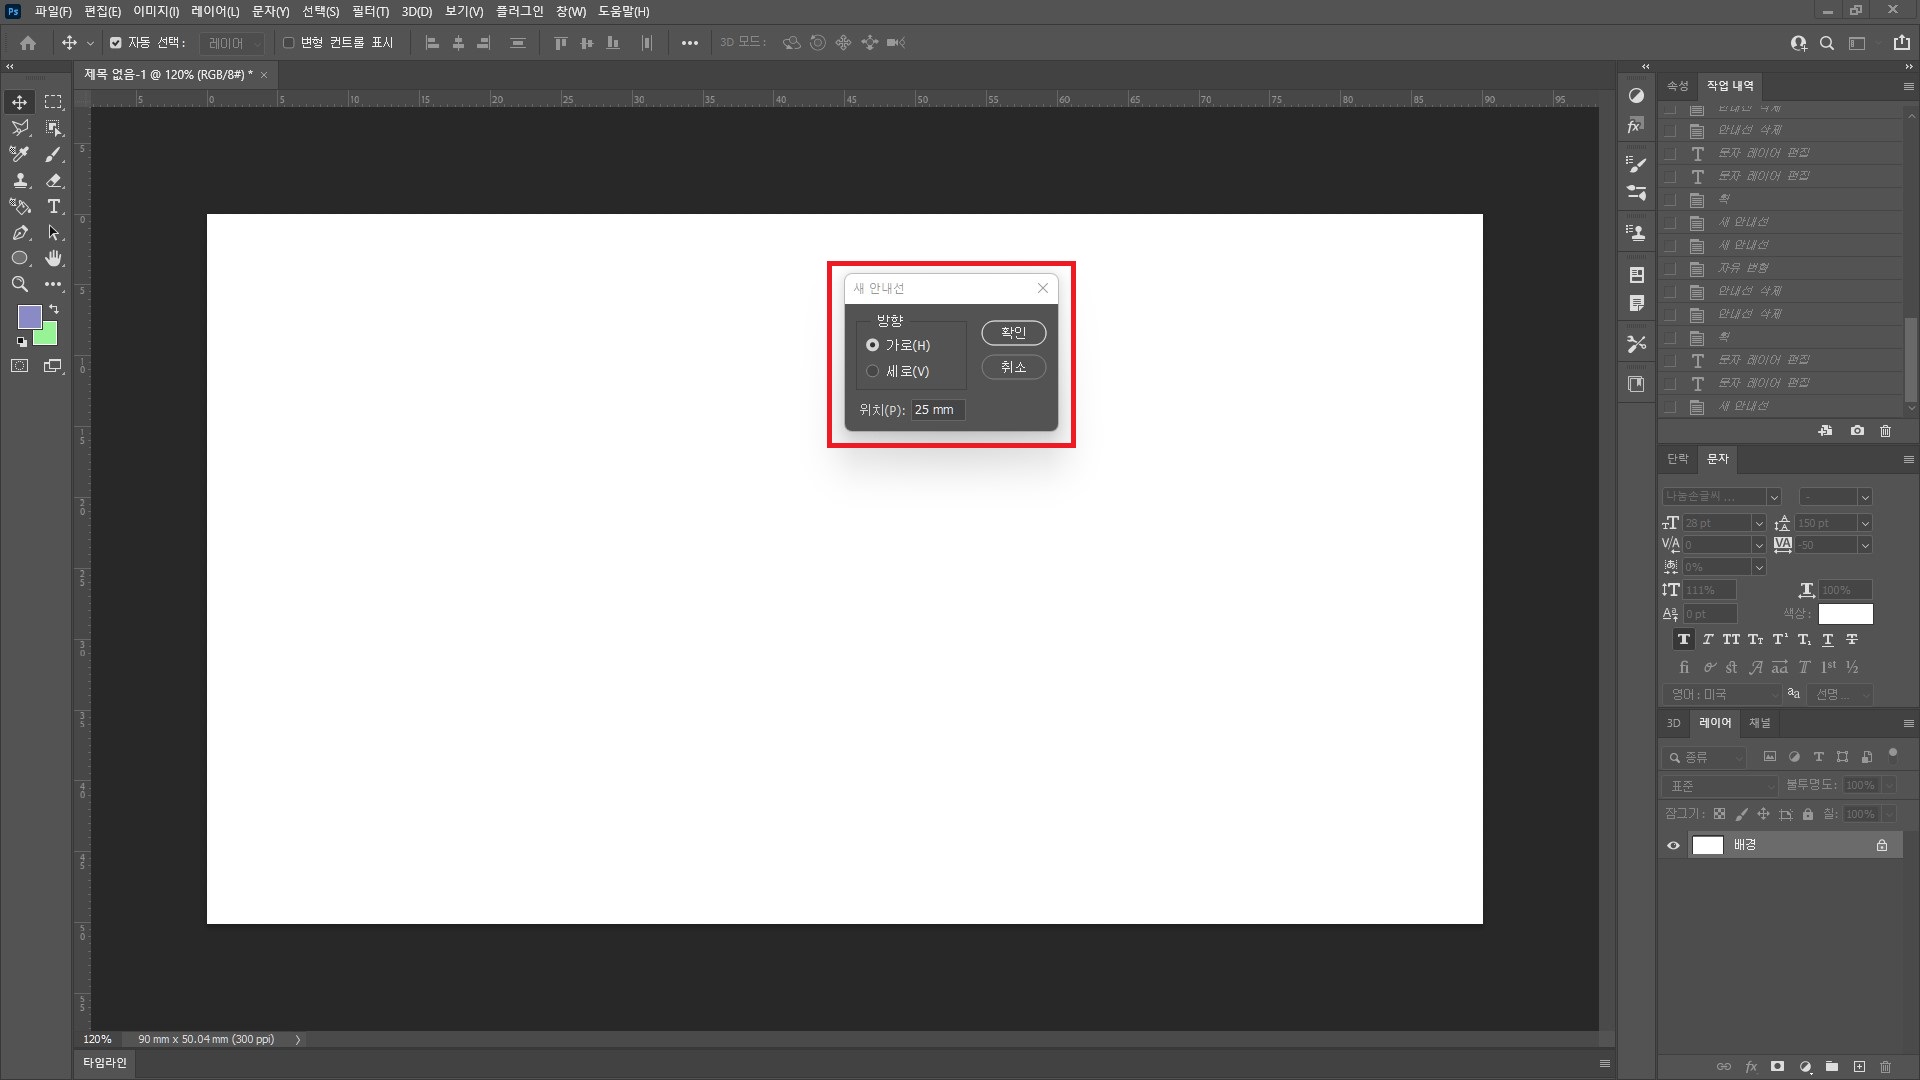
Task: Select the Brush tool
Action: tap(54, 154)
